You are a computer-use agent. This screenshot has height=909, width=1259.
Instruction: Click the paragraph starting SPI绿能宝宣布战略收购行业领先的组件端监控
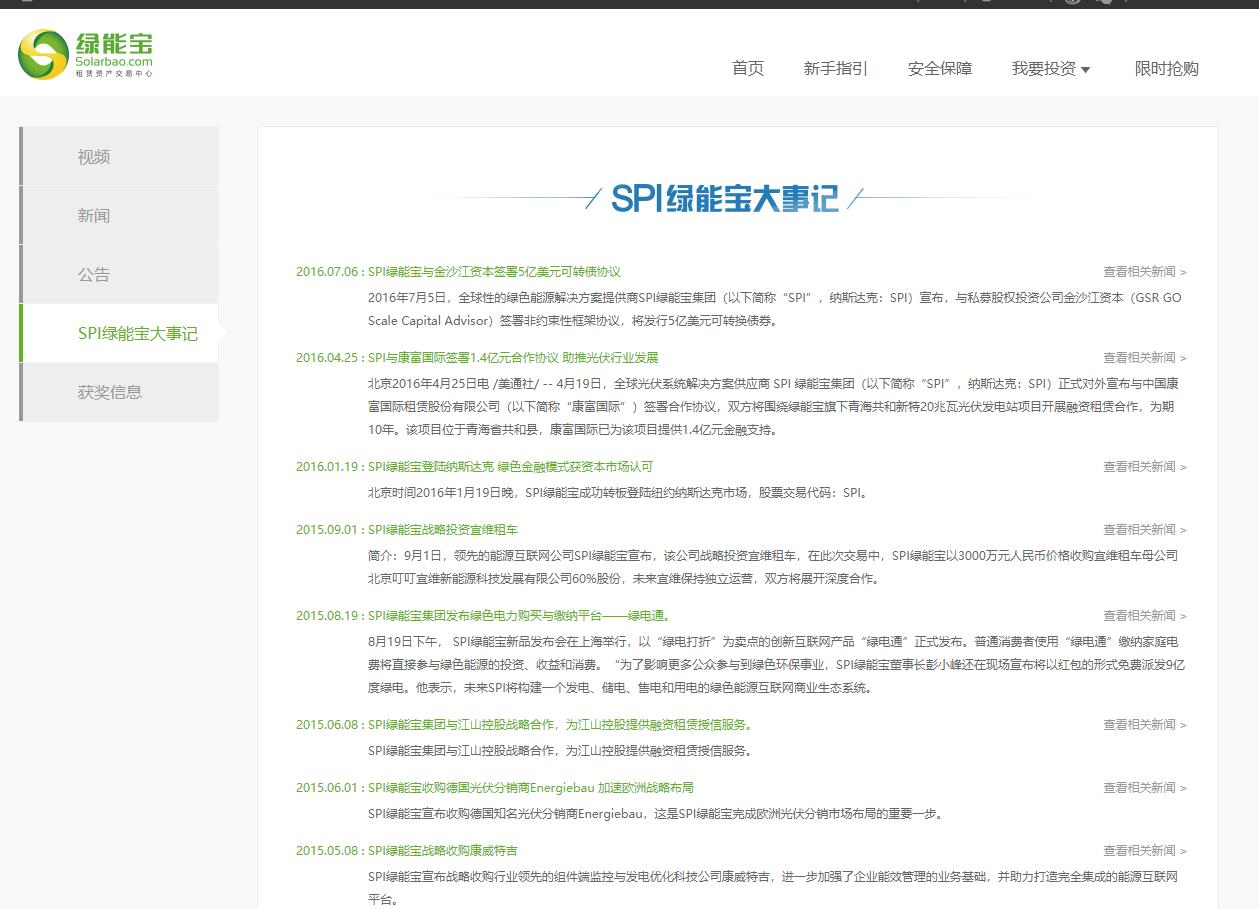coord(773,888)
